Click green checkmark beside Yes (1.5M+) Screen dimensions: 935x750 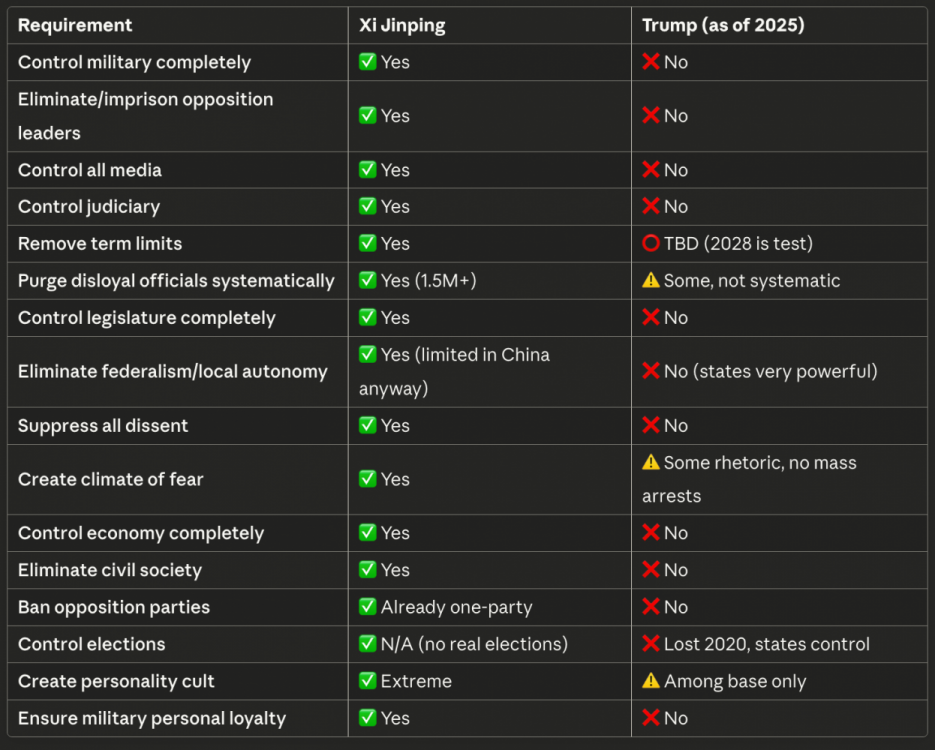pos(368,281)
